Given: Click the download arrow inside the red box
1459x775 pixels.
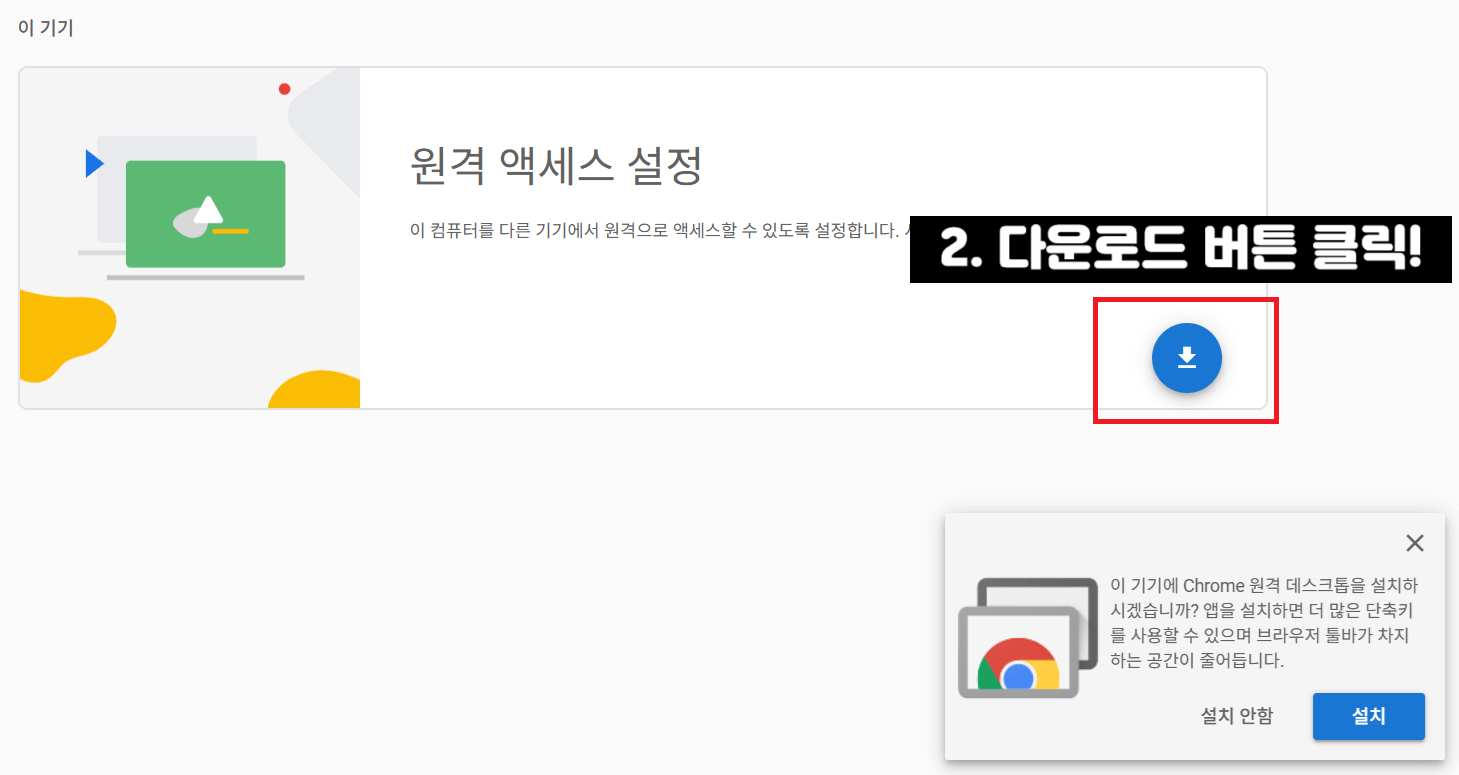Looking at the screenshot, I should tap(1186, 358).
